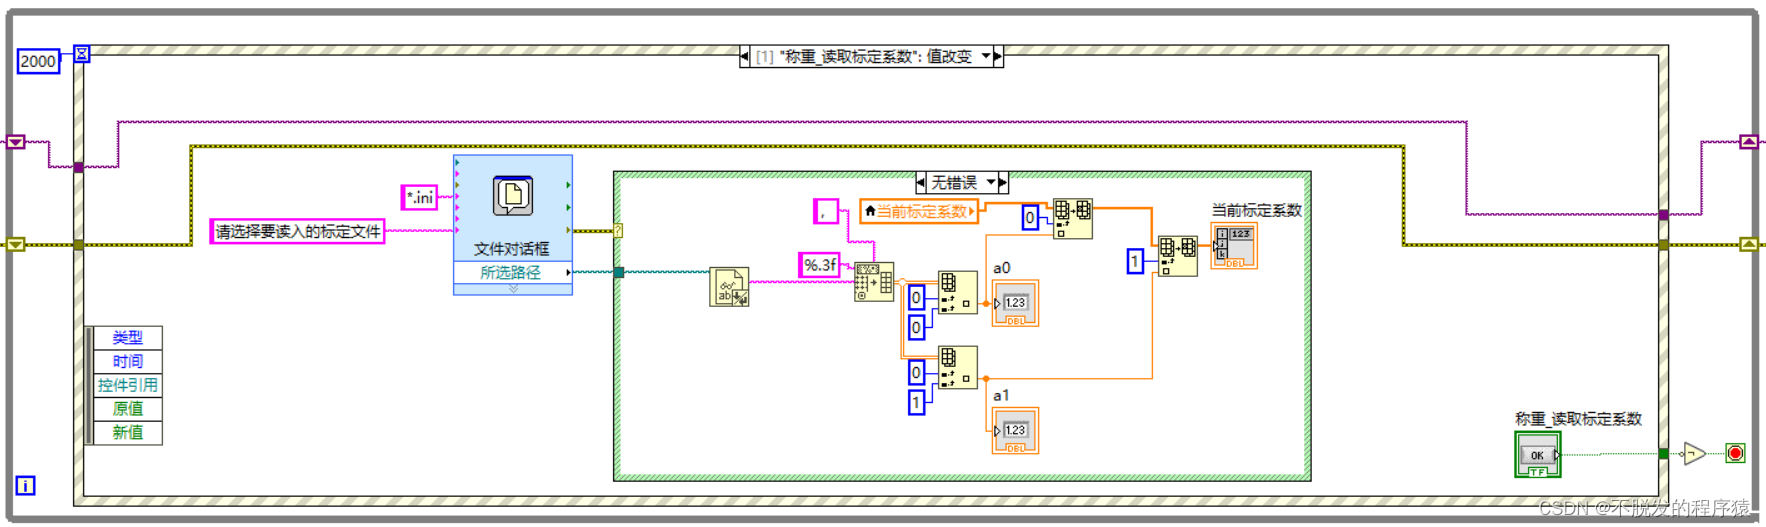Select the 新值 event data item

pos(127,432)
